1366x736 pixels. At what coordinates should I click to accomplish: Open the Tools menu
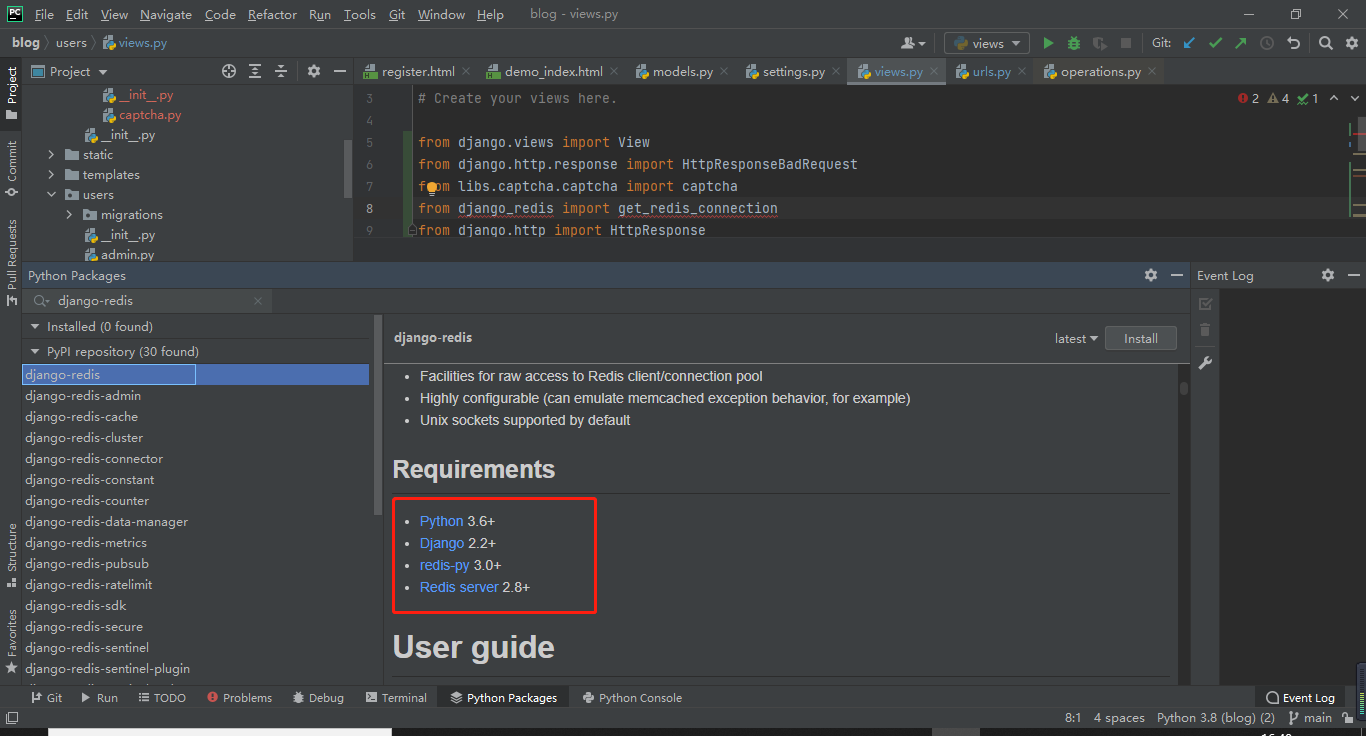[360, 15]
